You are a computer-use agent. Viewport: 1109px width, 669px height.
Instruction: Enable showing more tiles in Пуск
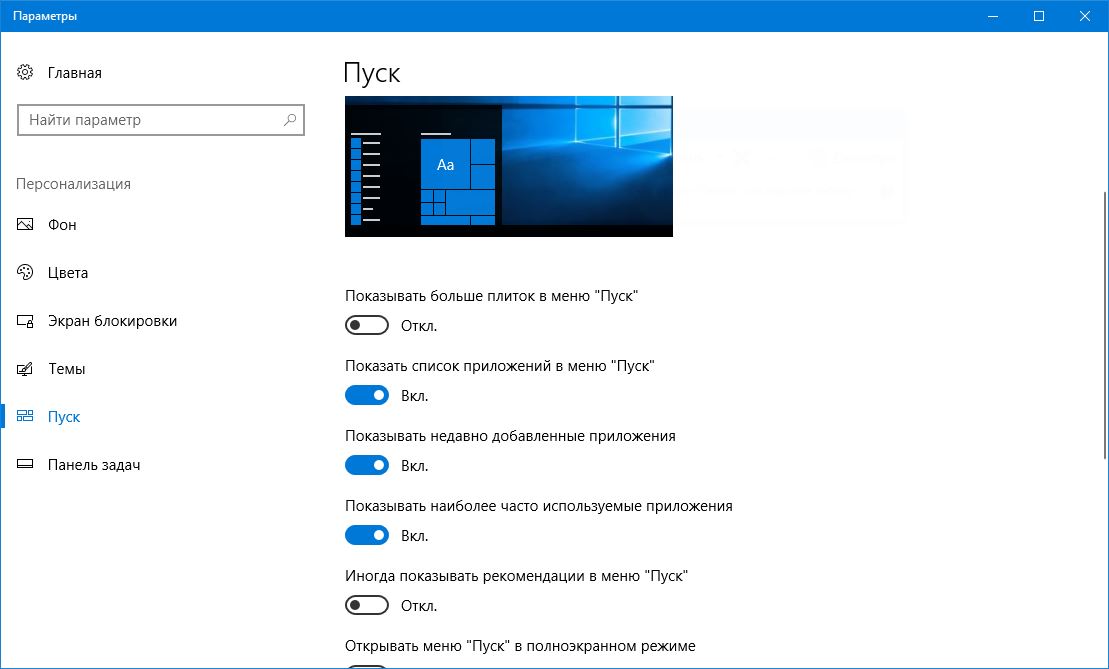point(367,325)
